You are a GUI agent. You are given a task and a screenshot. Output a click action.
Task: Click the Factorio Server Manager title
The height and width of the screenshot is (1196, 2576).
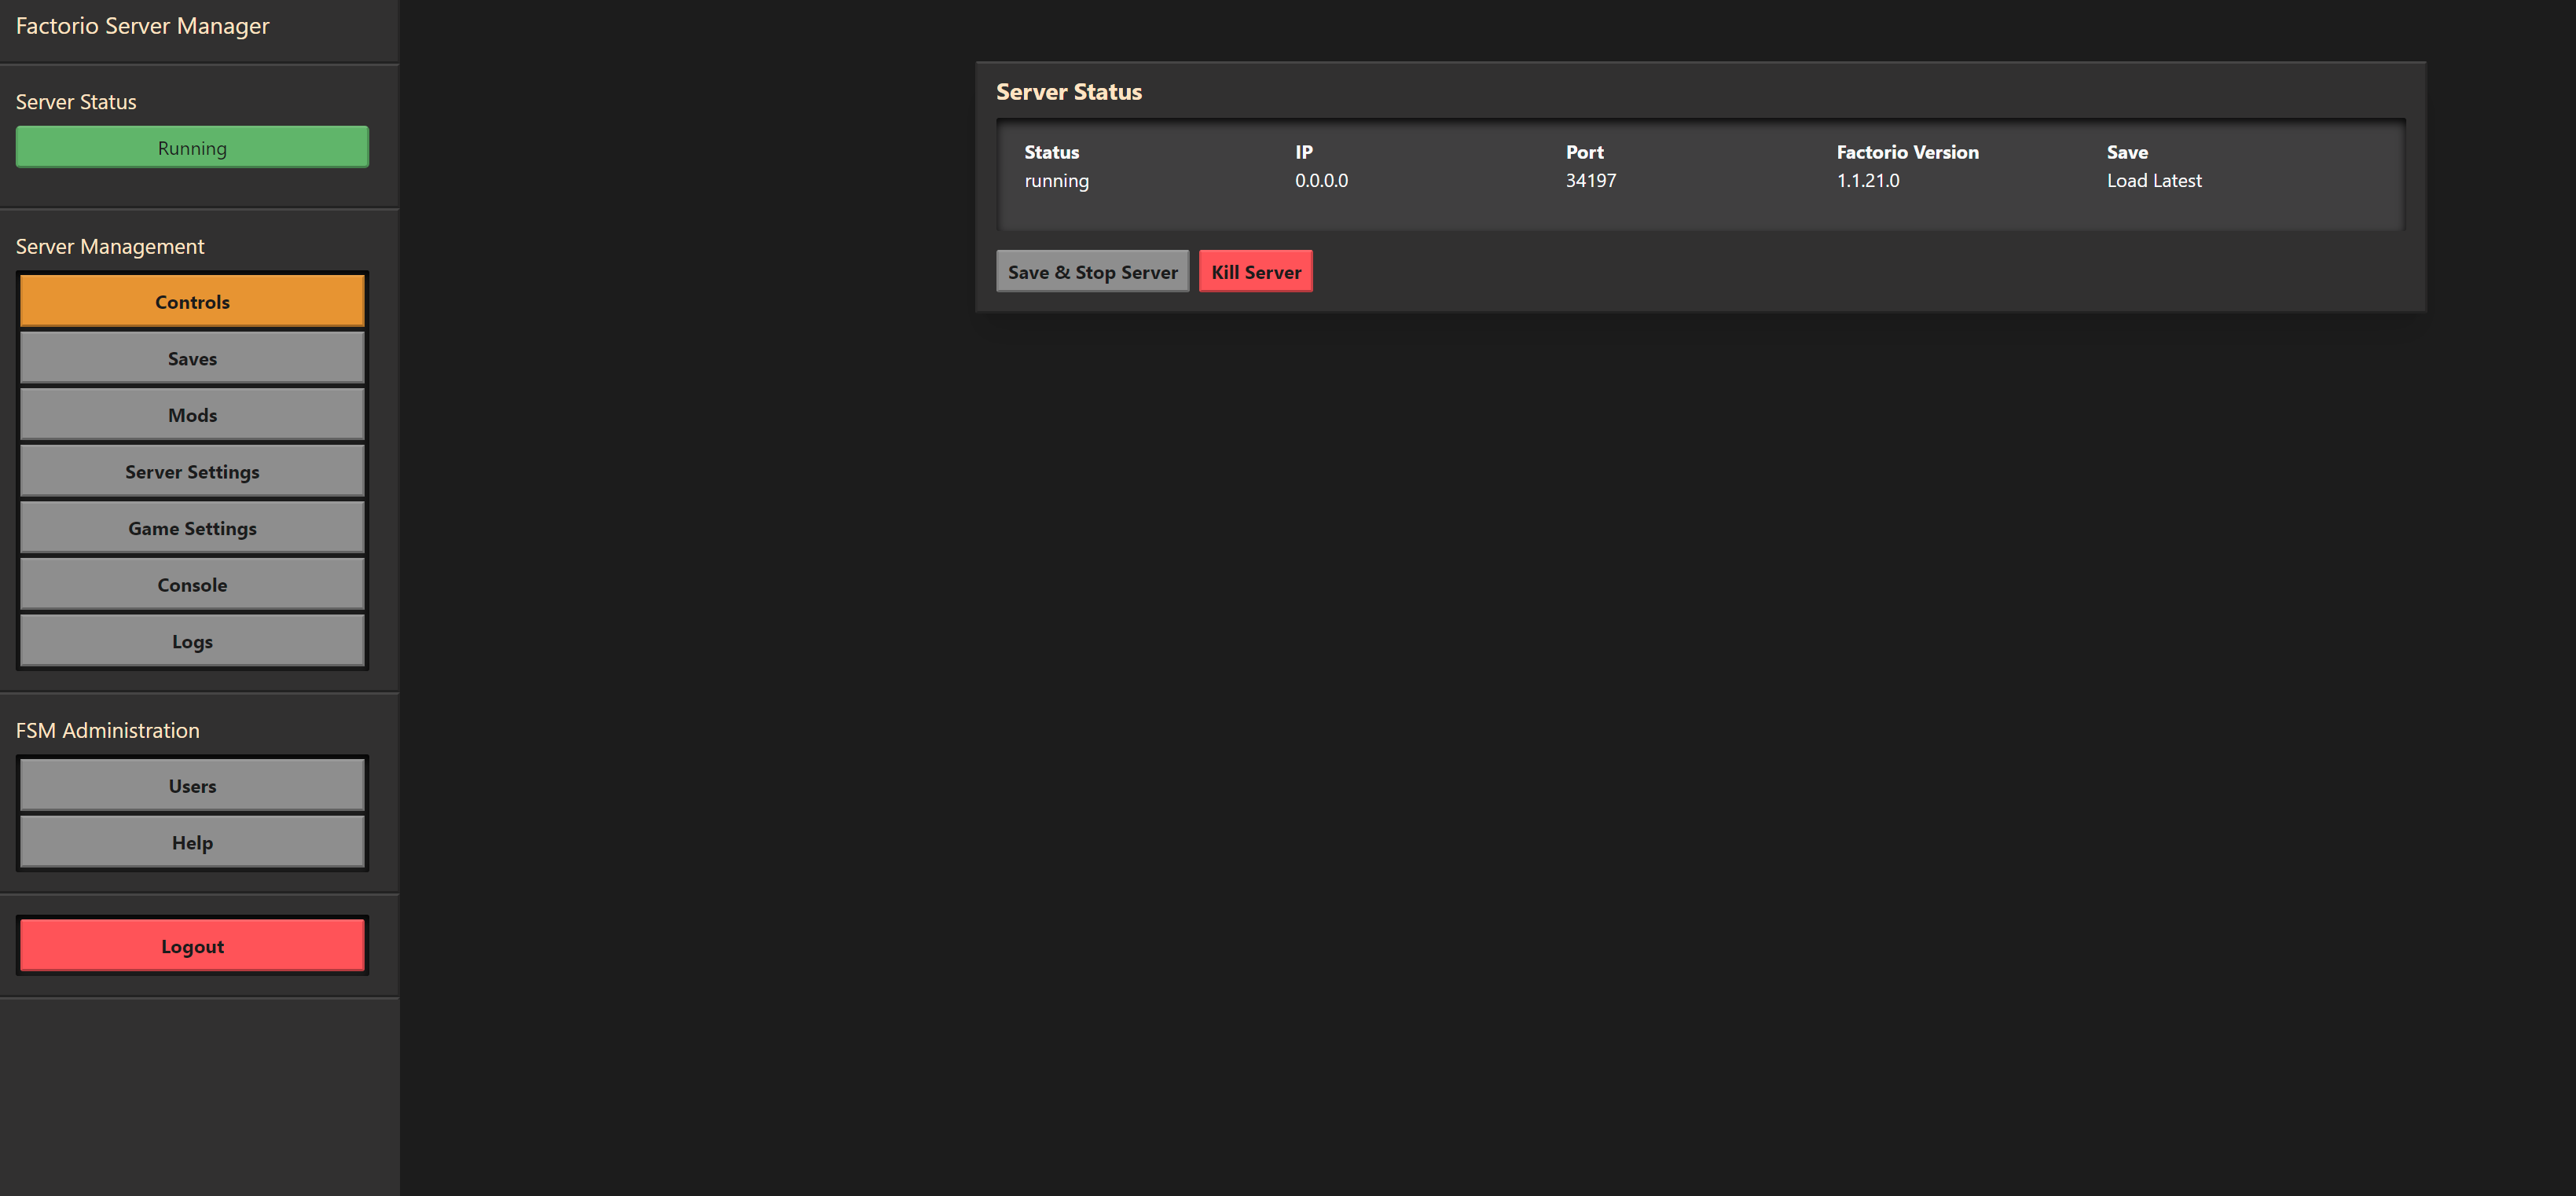coord(142,26)
